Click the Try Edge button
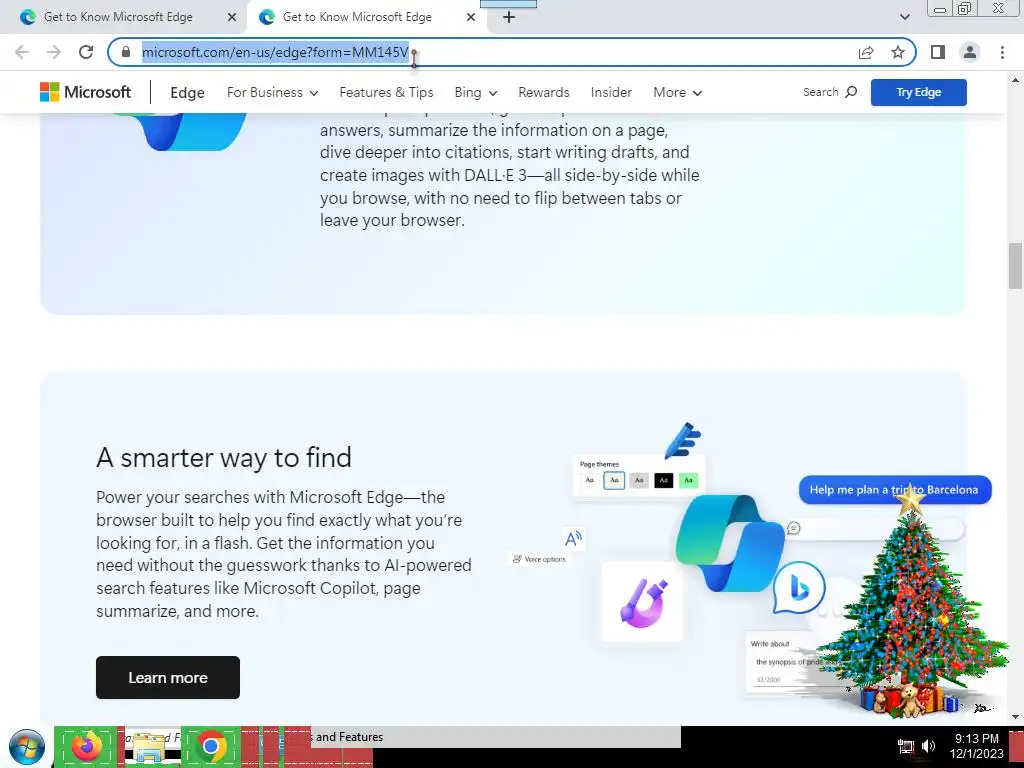The image size is (1024, 768). 918,92
